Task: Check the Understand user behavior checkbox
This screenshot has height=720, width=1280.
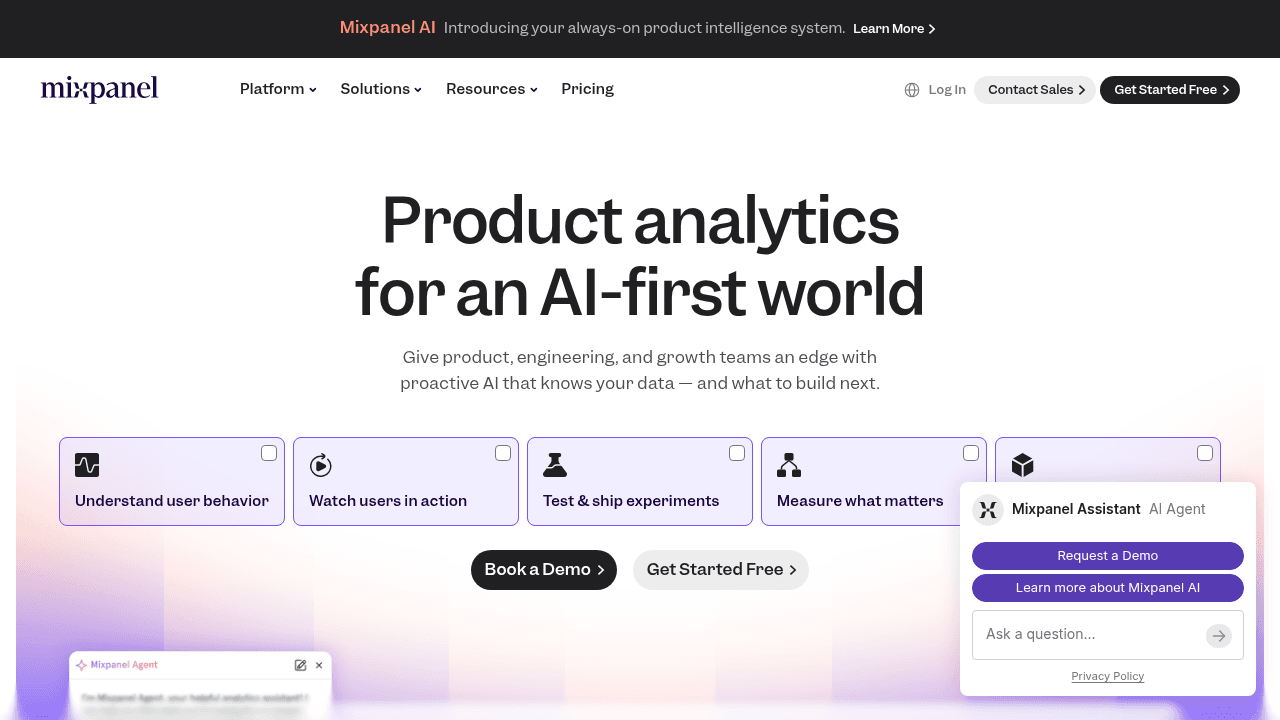Action: pyautogui.click(x=269, y=453)
